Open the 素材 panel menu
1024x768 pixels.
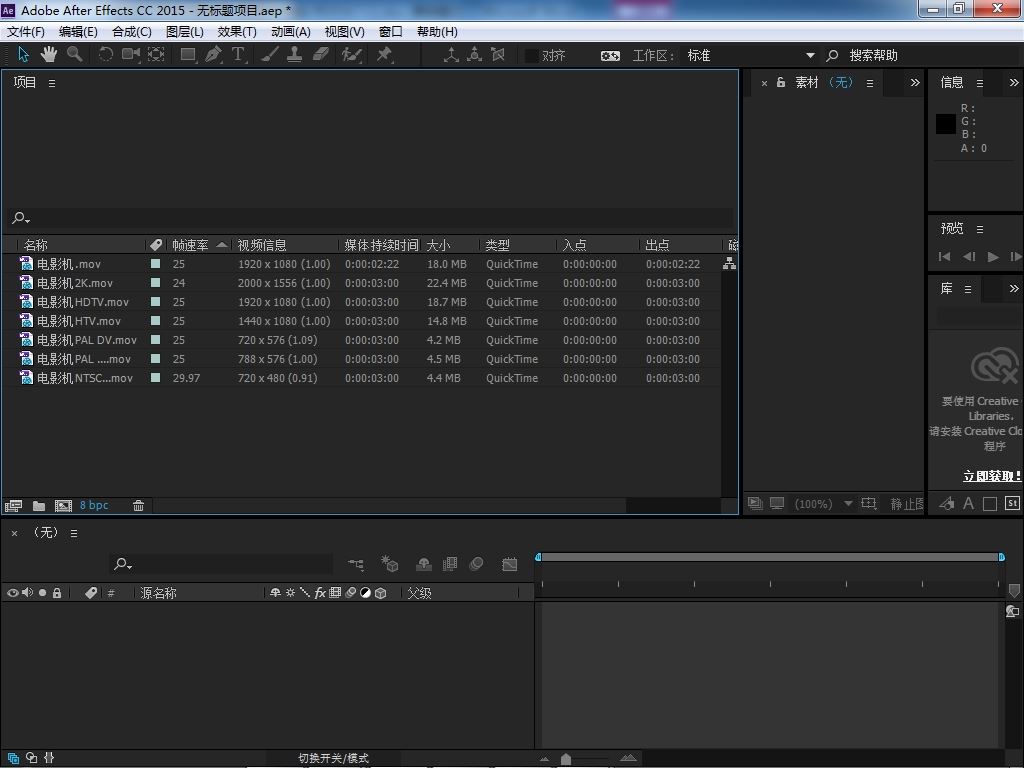(x=870, y=84)
